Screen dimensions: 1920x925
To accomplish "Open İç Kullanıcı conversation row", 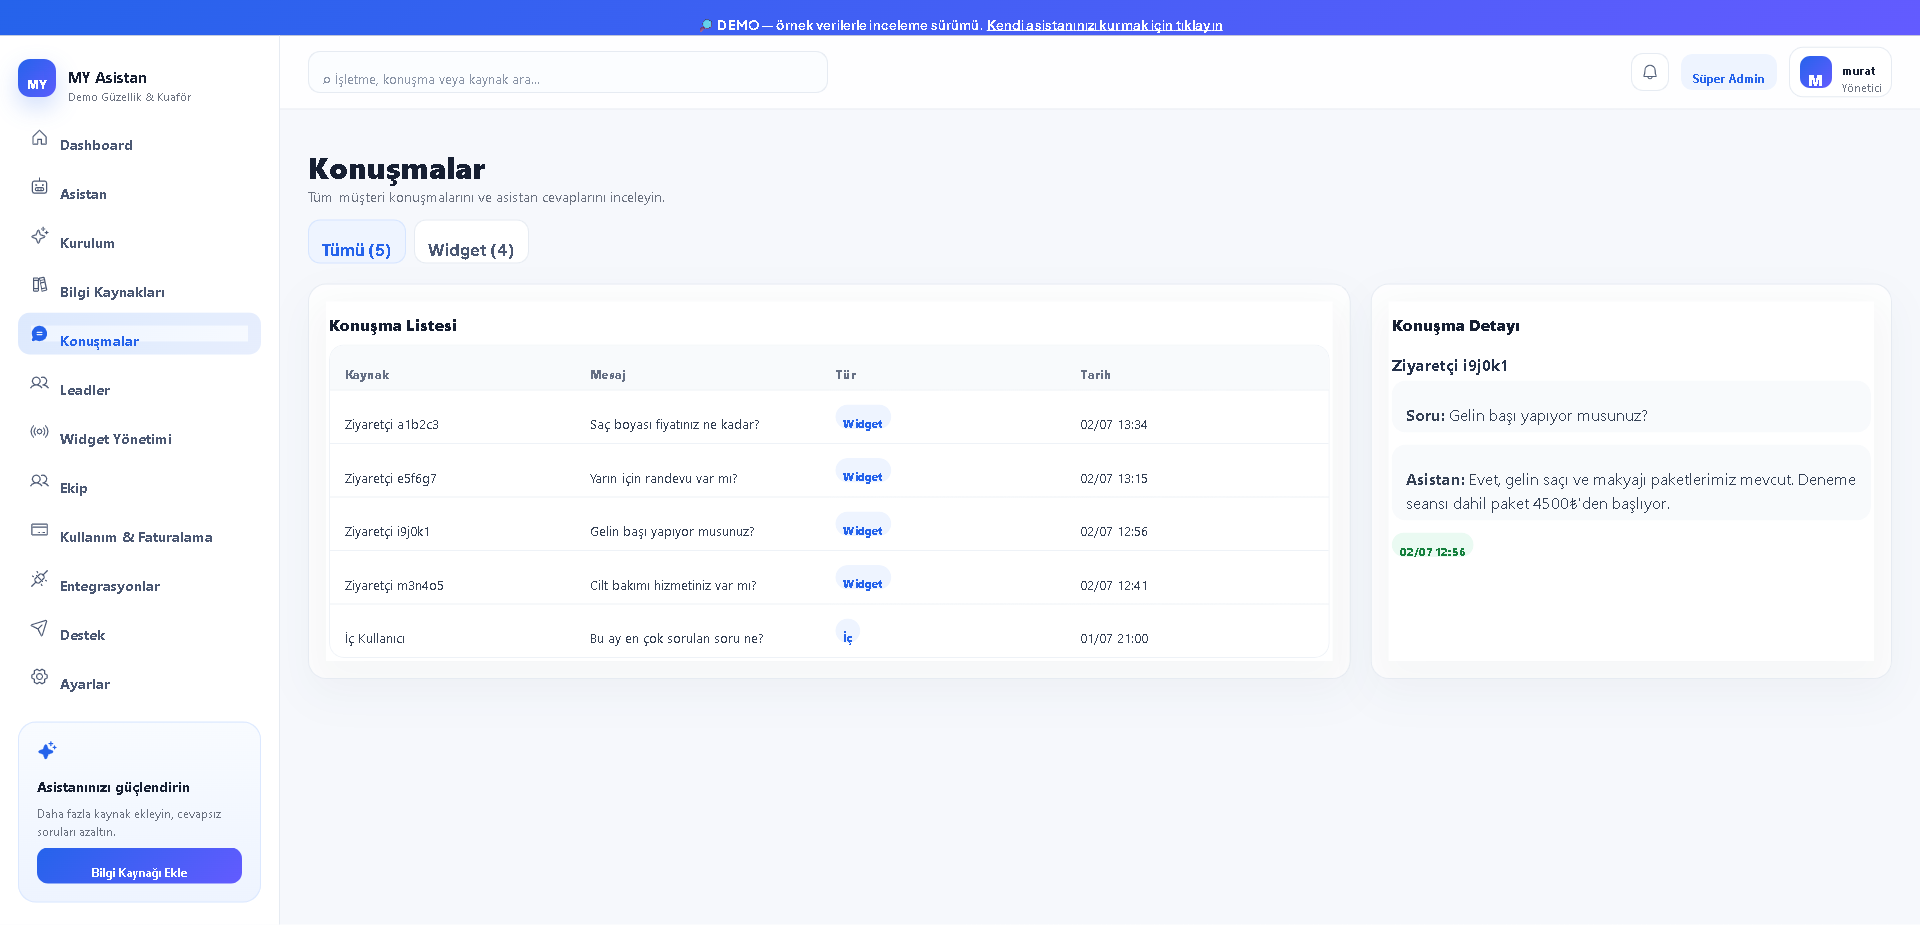I will tap(829, 631).
